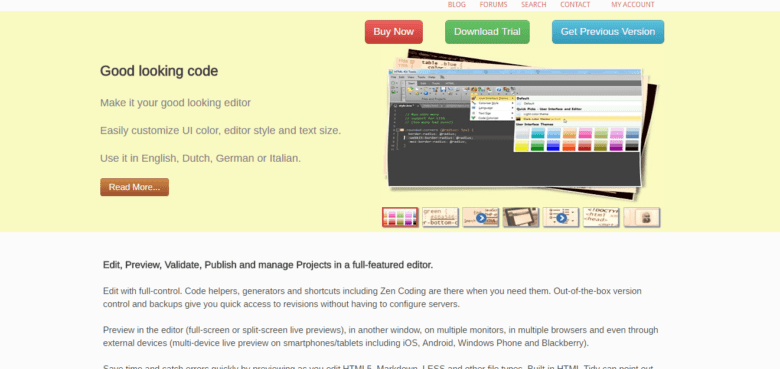Select the color themes slide thumbnail

tap(400, 217)
